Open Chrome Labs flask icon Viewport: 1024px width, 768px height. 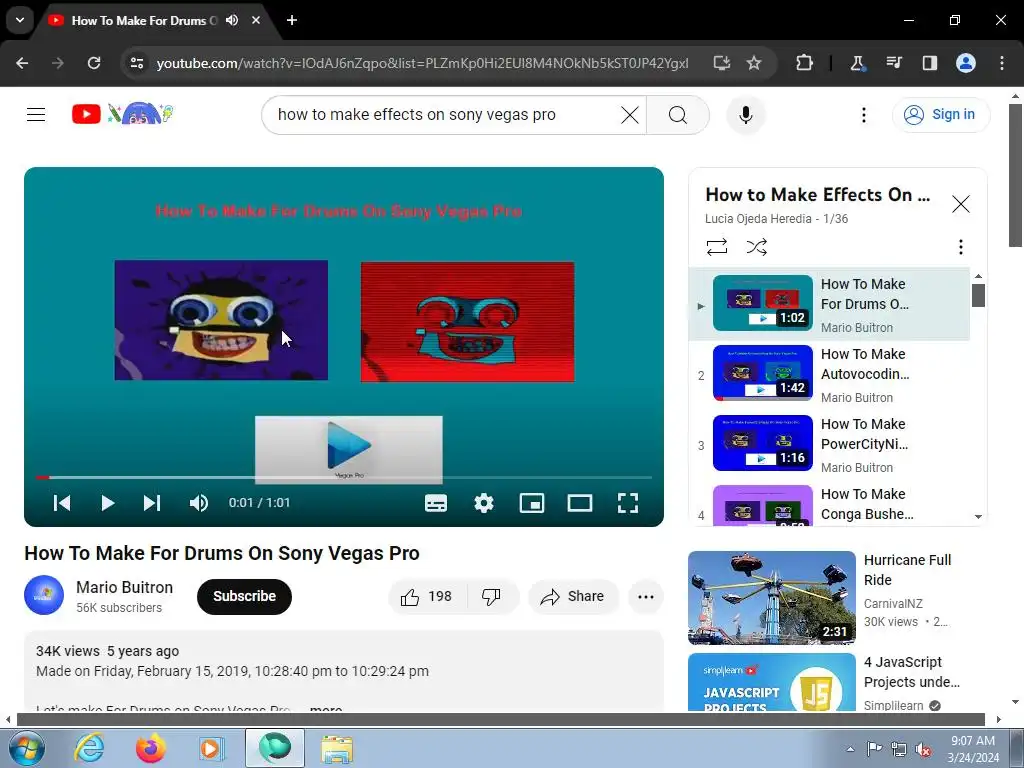coord(857,63)
